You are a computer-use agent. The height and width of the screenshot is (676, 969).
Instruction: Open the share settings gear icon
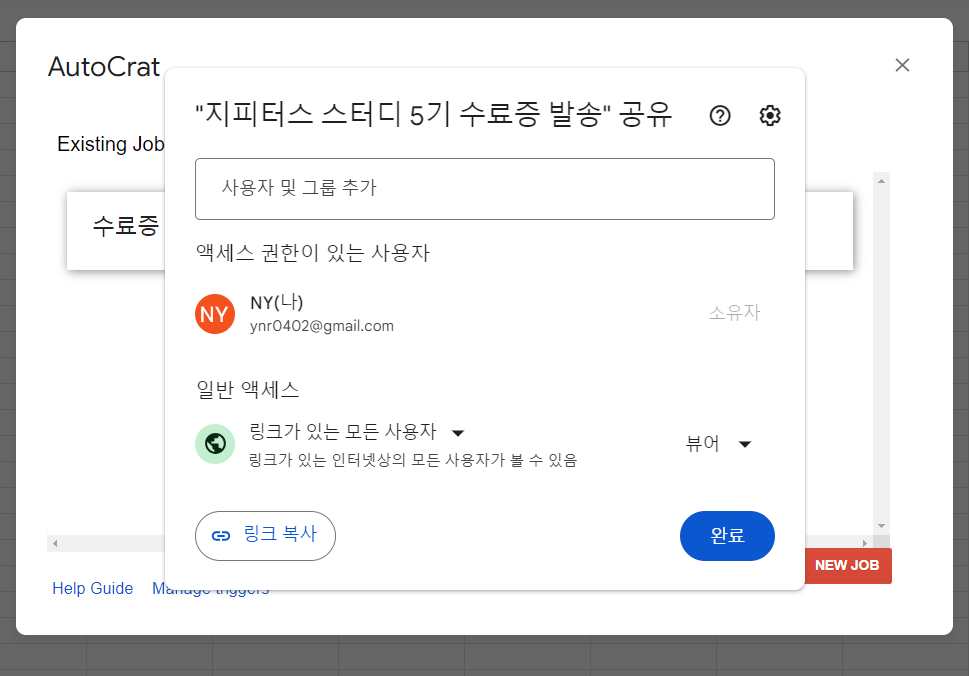coord(769,116)
